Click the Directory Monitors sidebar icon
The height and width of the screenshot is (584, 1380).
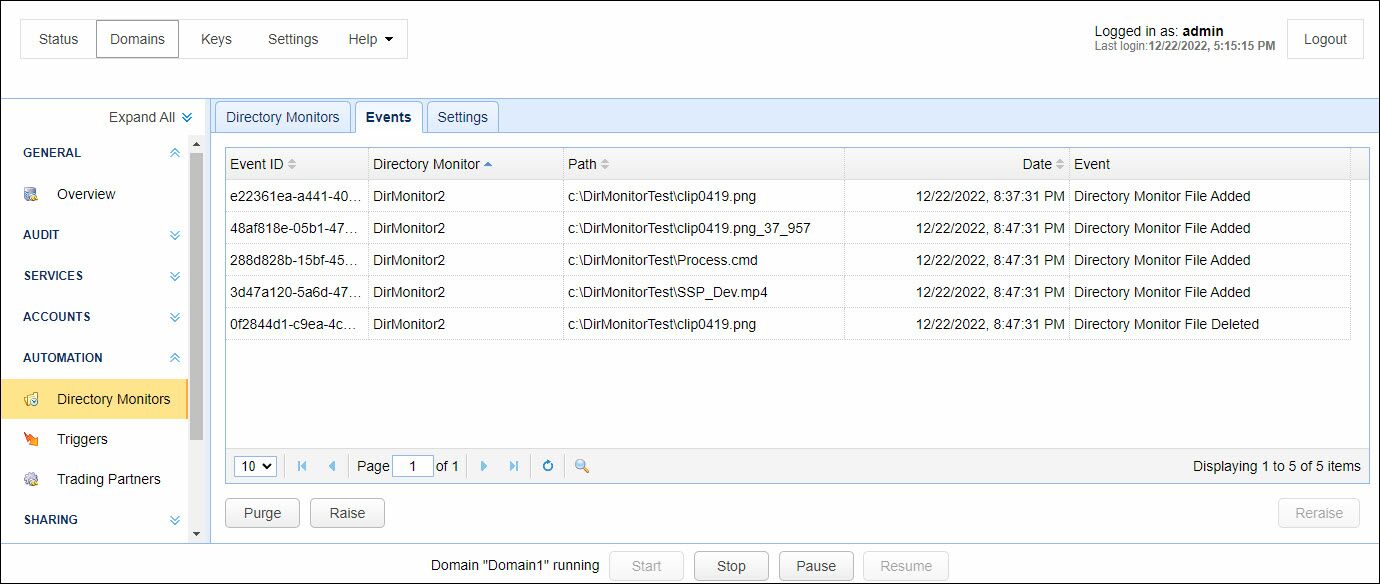point(31,399)
